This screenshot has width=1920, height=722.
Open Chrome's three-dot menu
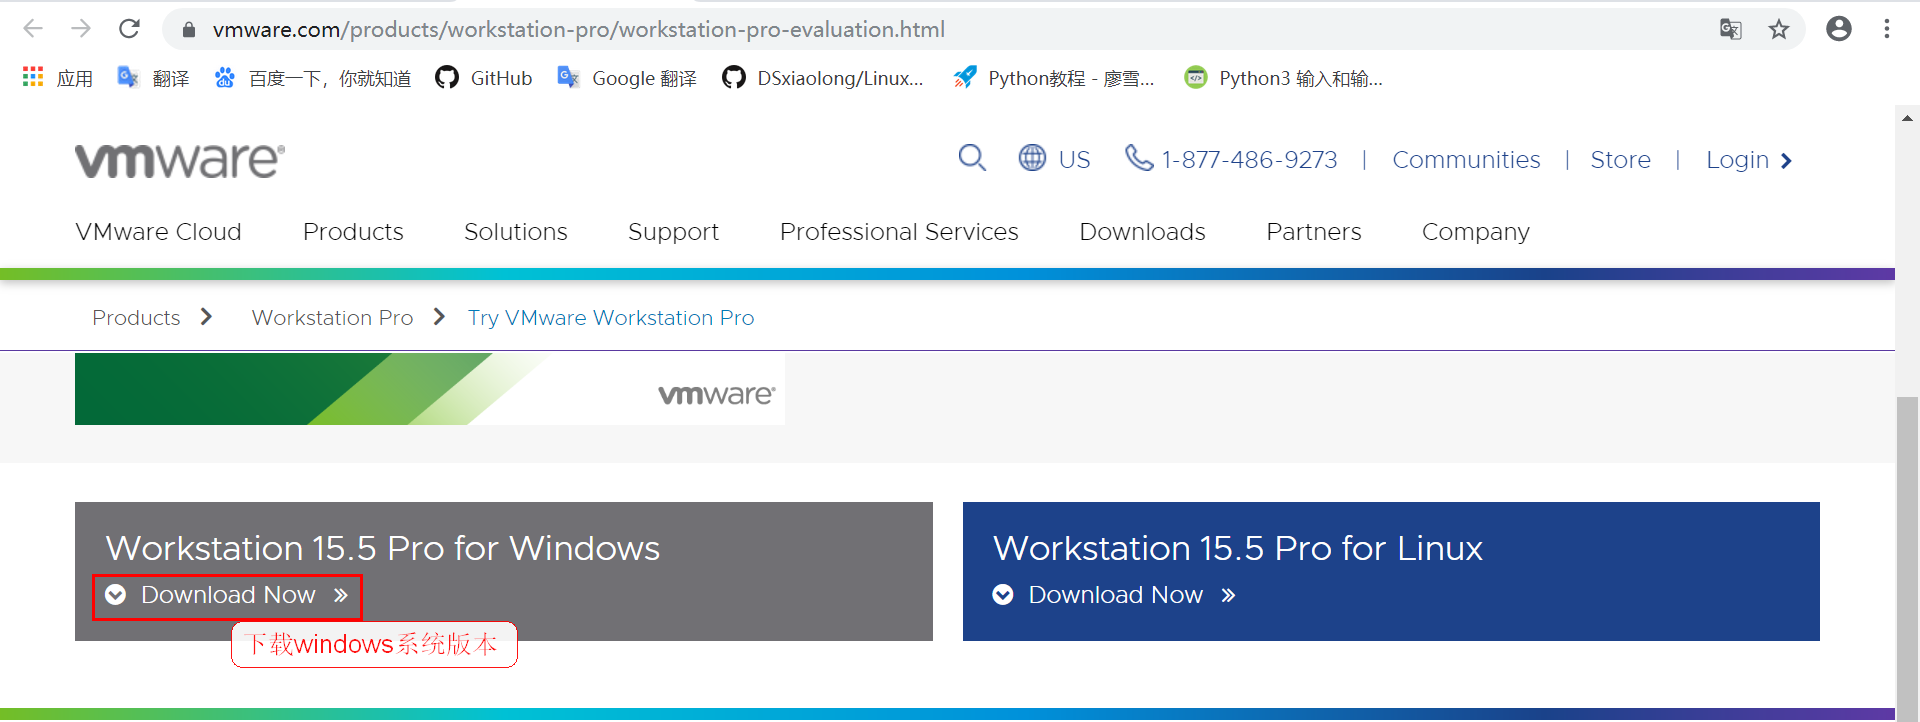[x=1887, y=29]
